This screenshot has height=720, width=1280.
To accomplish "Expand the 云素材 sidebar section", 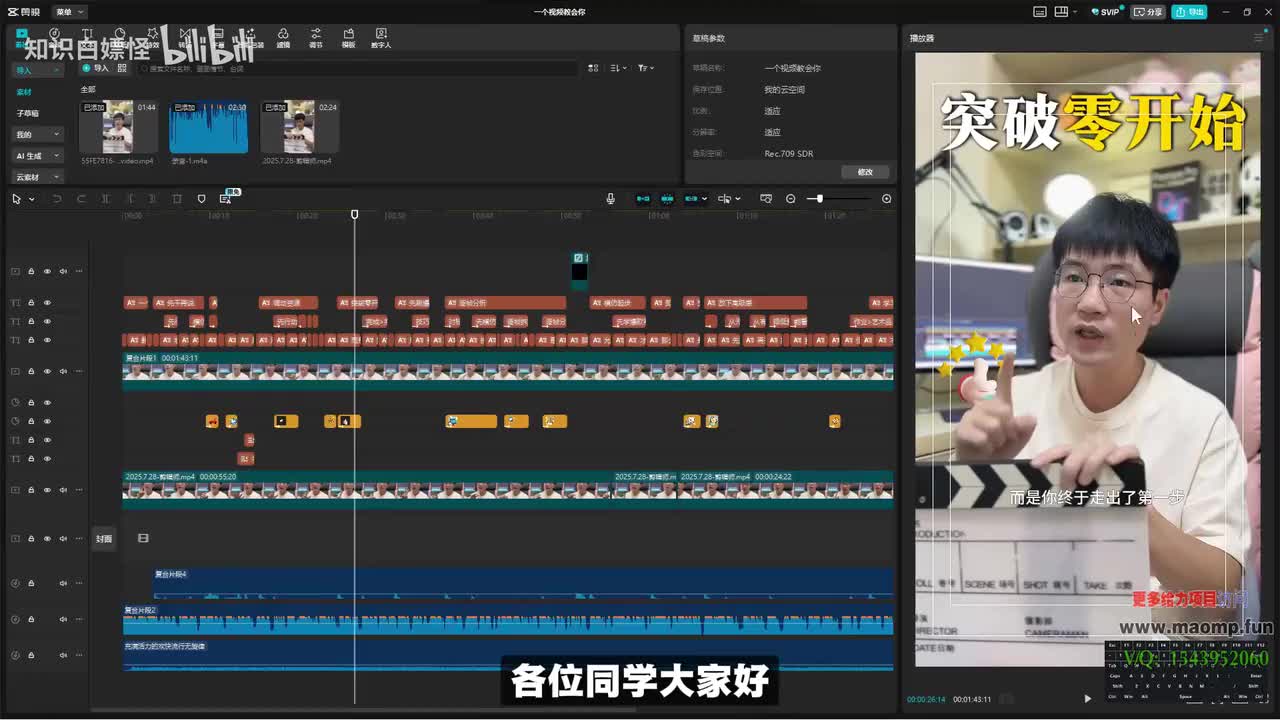I will 38,177.
